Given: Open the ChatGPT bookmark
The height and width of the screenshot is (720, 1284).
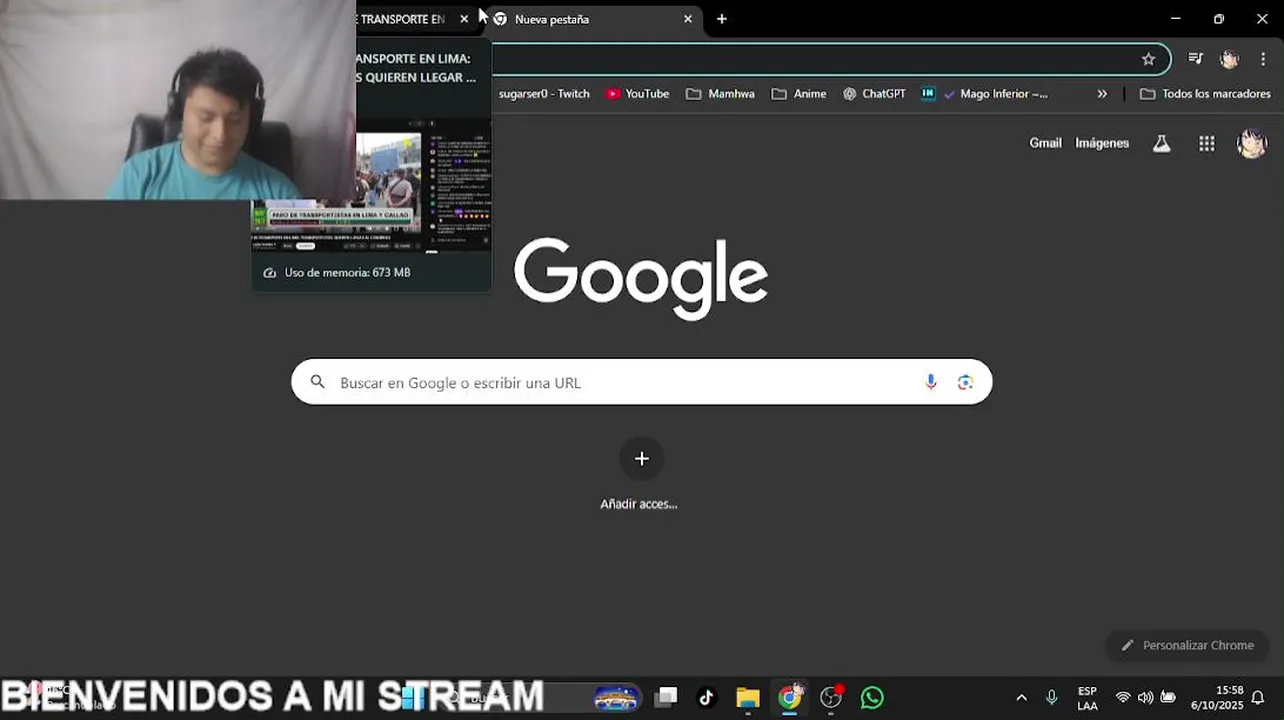Looking at the screenshot, I should click(874, 94).
